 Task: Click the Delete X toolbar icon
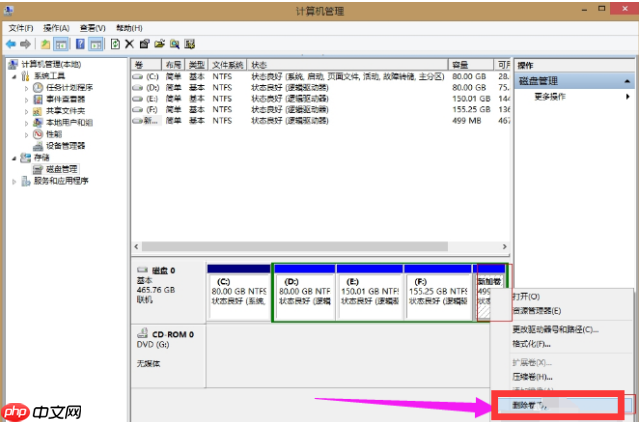pyautogui.click(x=129, y=44)
